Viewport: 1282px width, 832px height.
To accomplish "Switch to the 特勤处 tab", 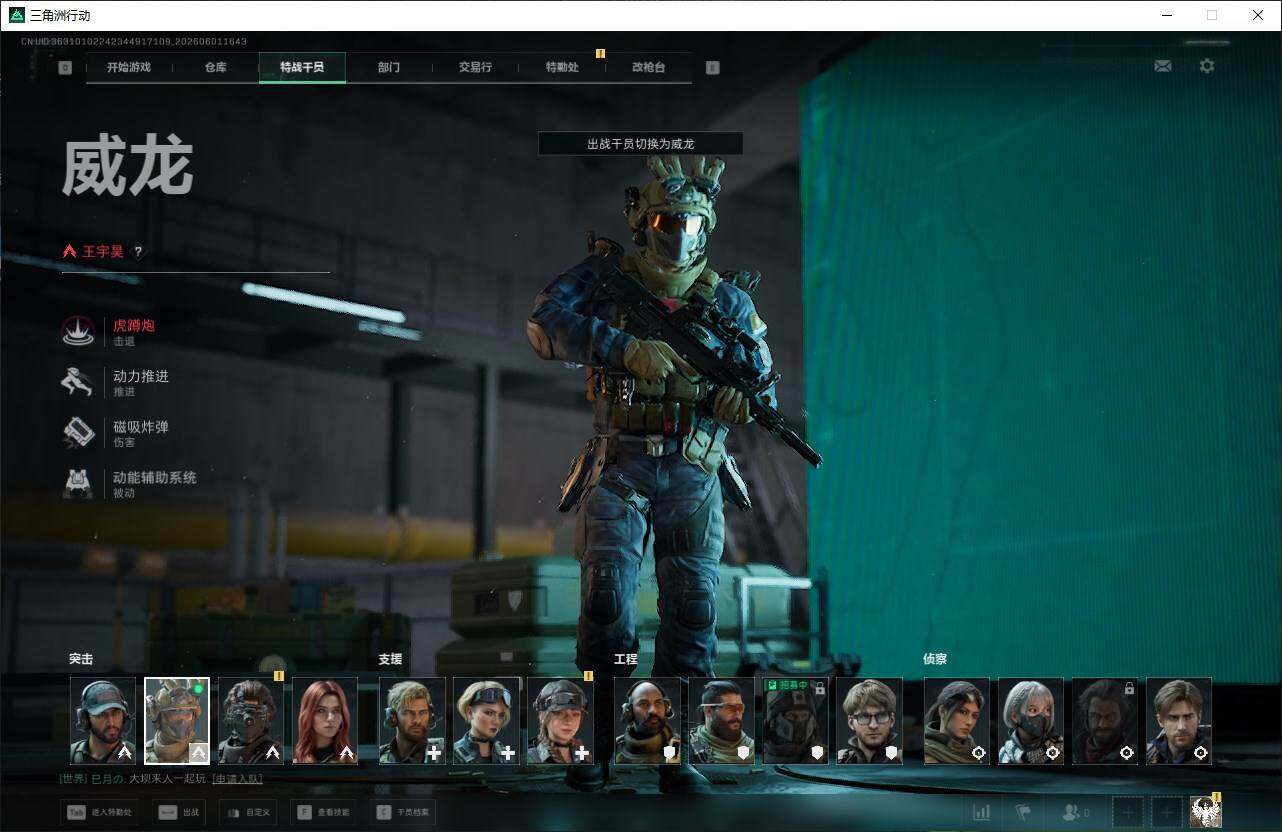I will click(562, 68).
